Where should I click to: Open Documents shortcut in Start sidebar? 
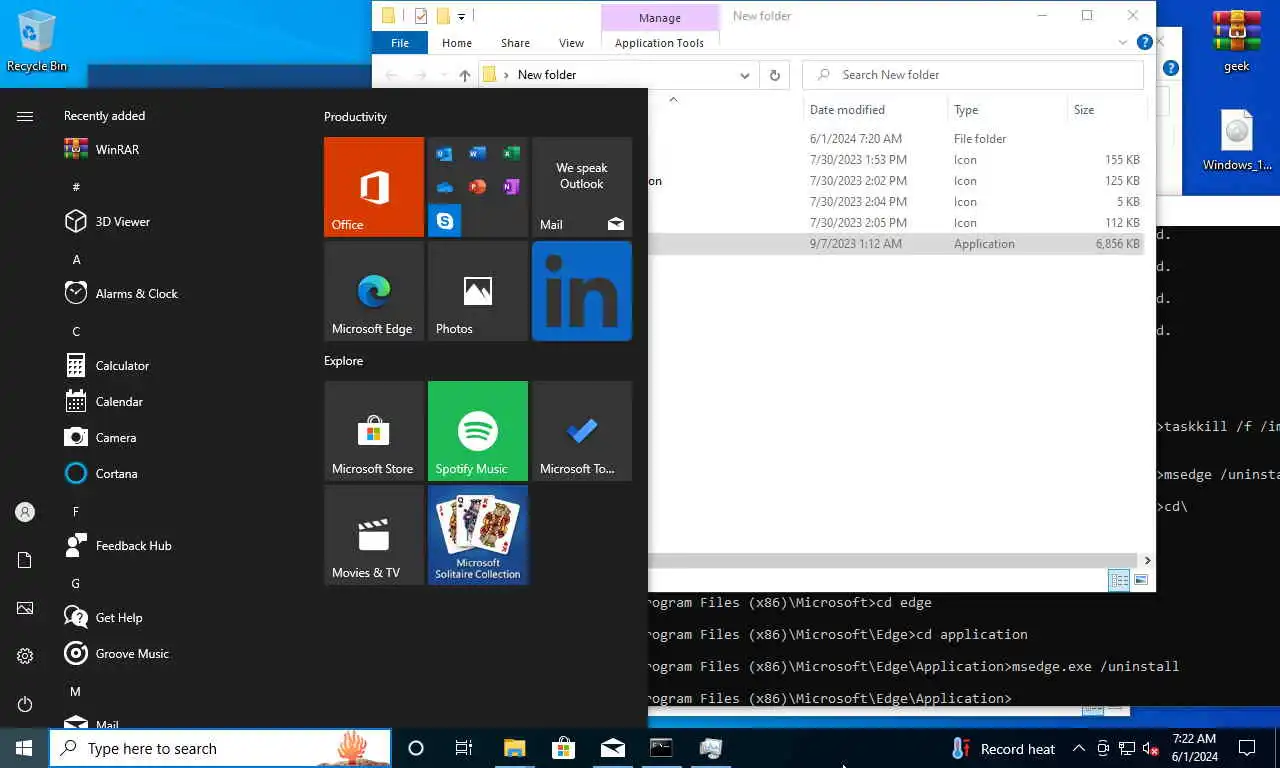pyautogui.click(x=25, y=561)
